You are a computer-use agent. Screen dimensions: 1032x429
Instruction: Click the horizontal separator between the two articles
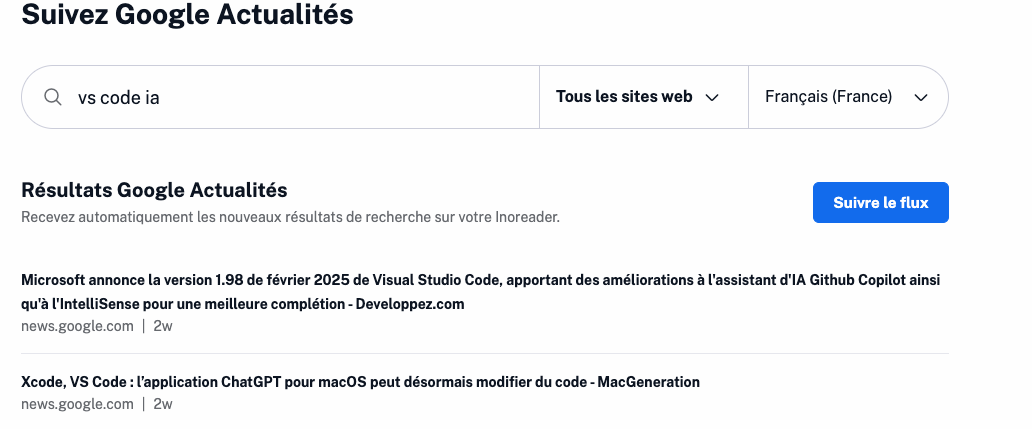[484, 353]
